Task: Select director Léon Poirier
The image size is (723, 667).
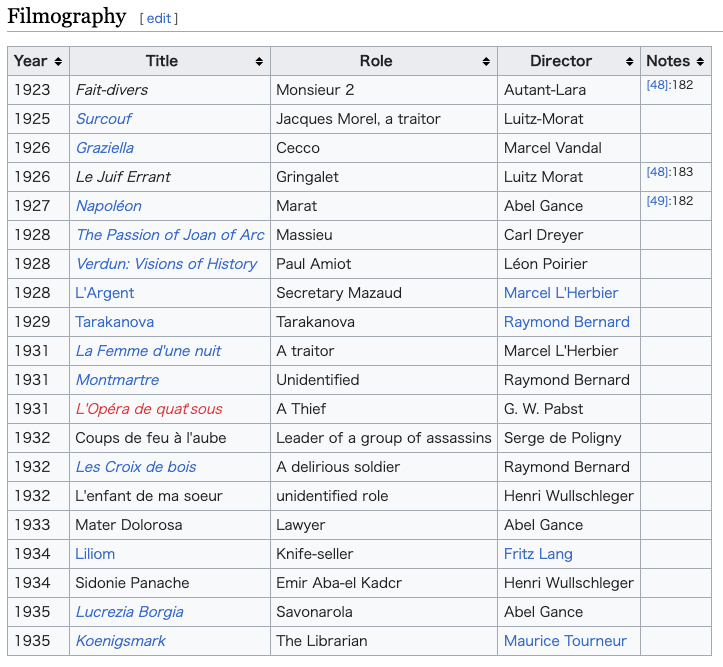Action: click(545, 264)
